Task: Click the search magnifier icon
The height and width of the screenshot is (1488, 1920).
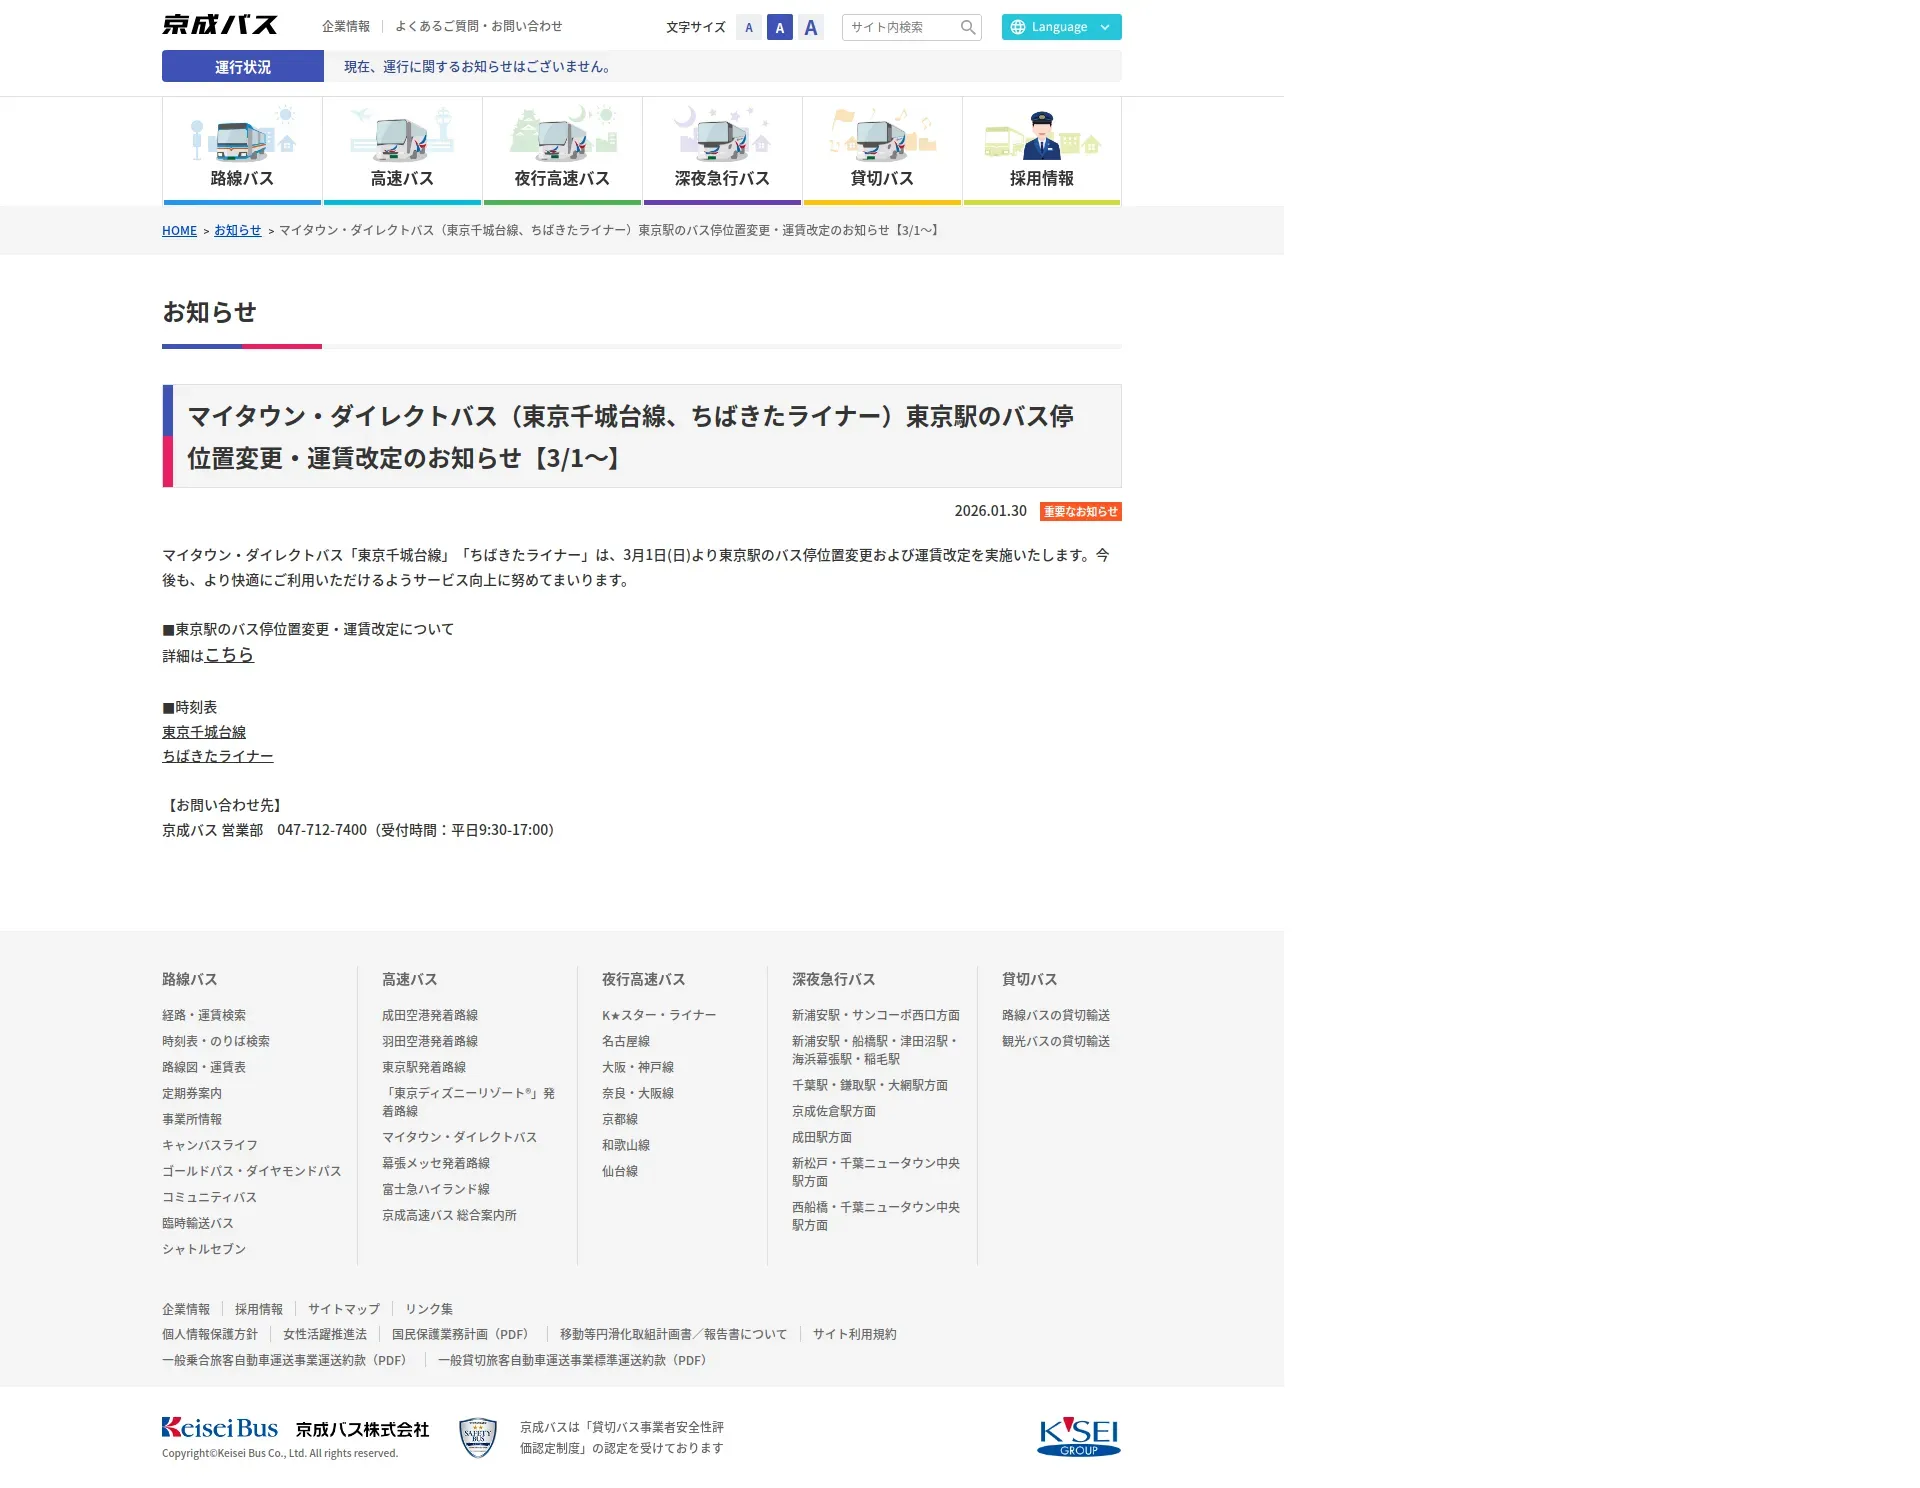Action: pos(967,27)
